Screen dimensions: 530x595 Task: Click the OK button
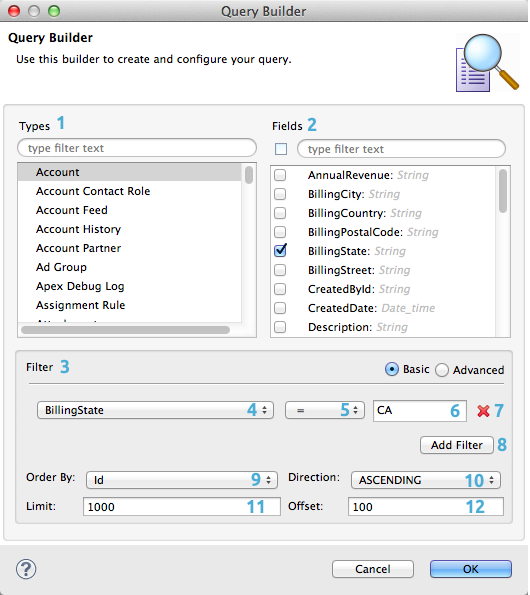471,569
